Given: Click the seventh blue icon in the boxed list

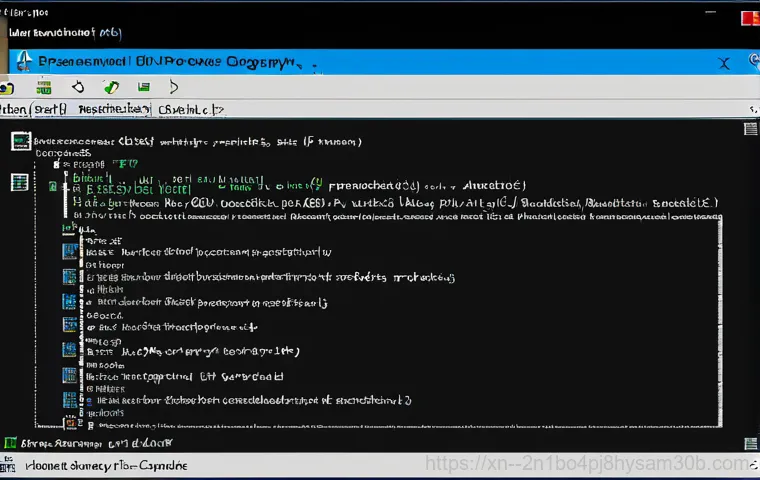Looking at the screenshot, I should [70, 400].
